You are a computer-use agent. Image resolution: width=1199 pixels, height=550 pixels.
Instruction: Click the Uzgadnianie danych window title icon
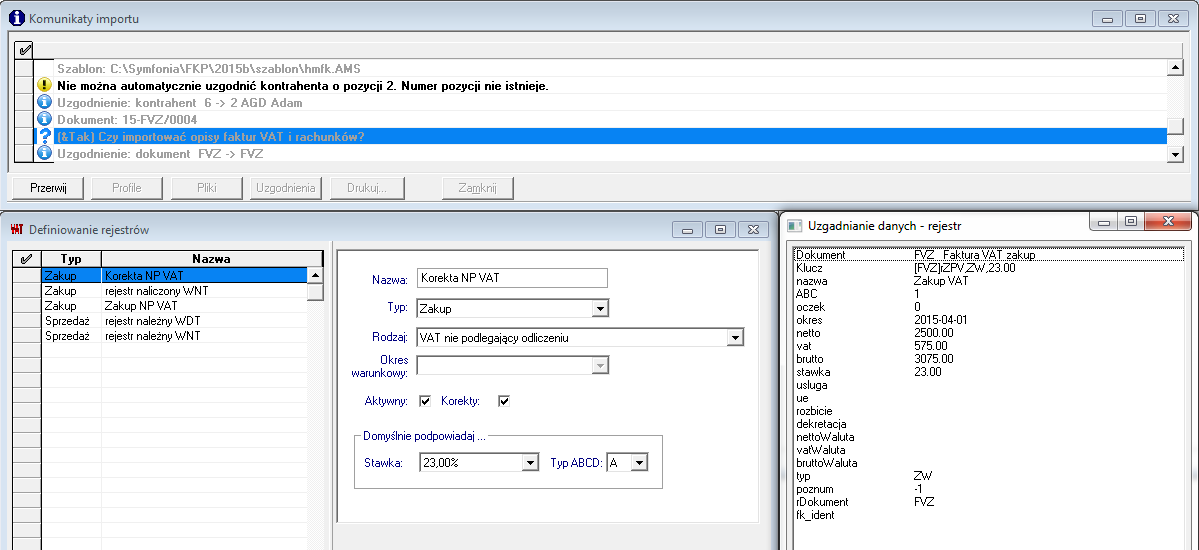[795, 225]
